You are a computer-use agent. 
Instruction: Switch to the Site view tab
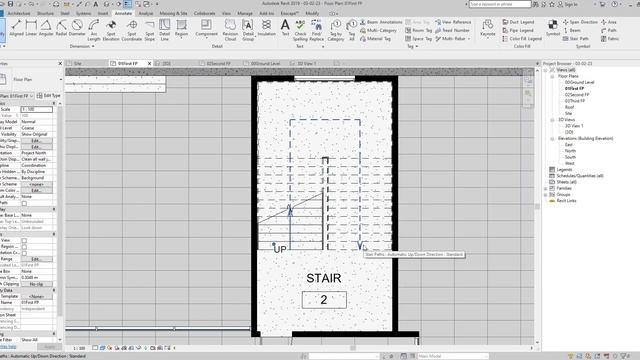(x=77, y=64)
